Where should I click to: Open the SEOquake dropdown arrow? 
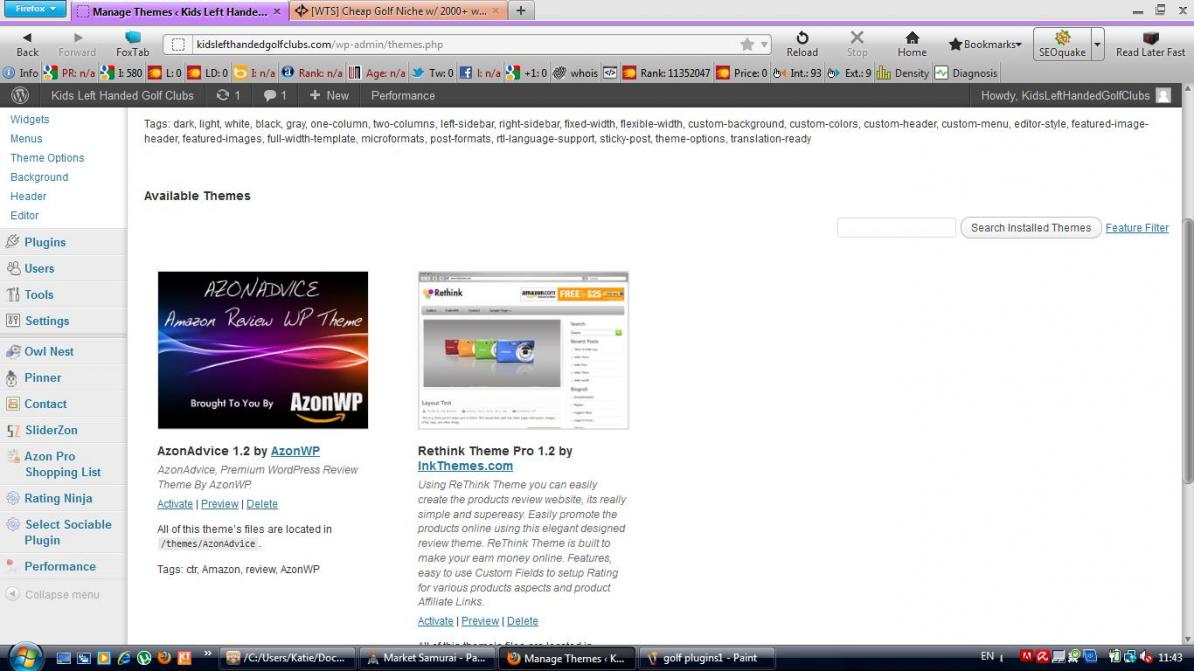(x=1097, y=44)
